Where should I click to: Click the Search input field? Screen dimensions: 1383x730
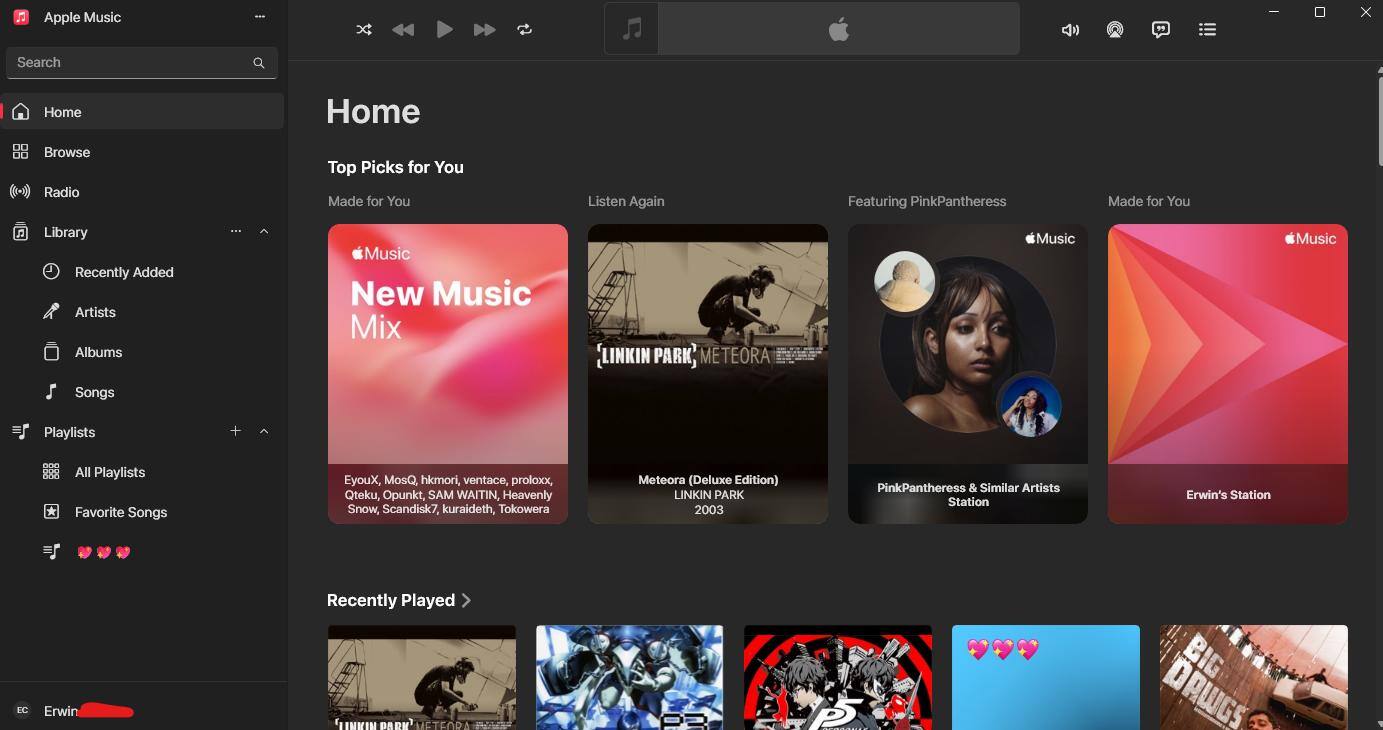pyautogui.click(x=130, y=62)
